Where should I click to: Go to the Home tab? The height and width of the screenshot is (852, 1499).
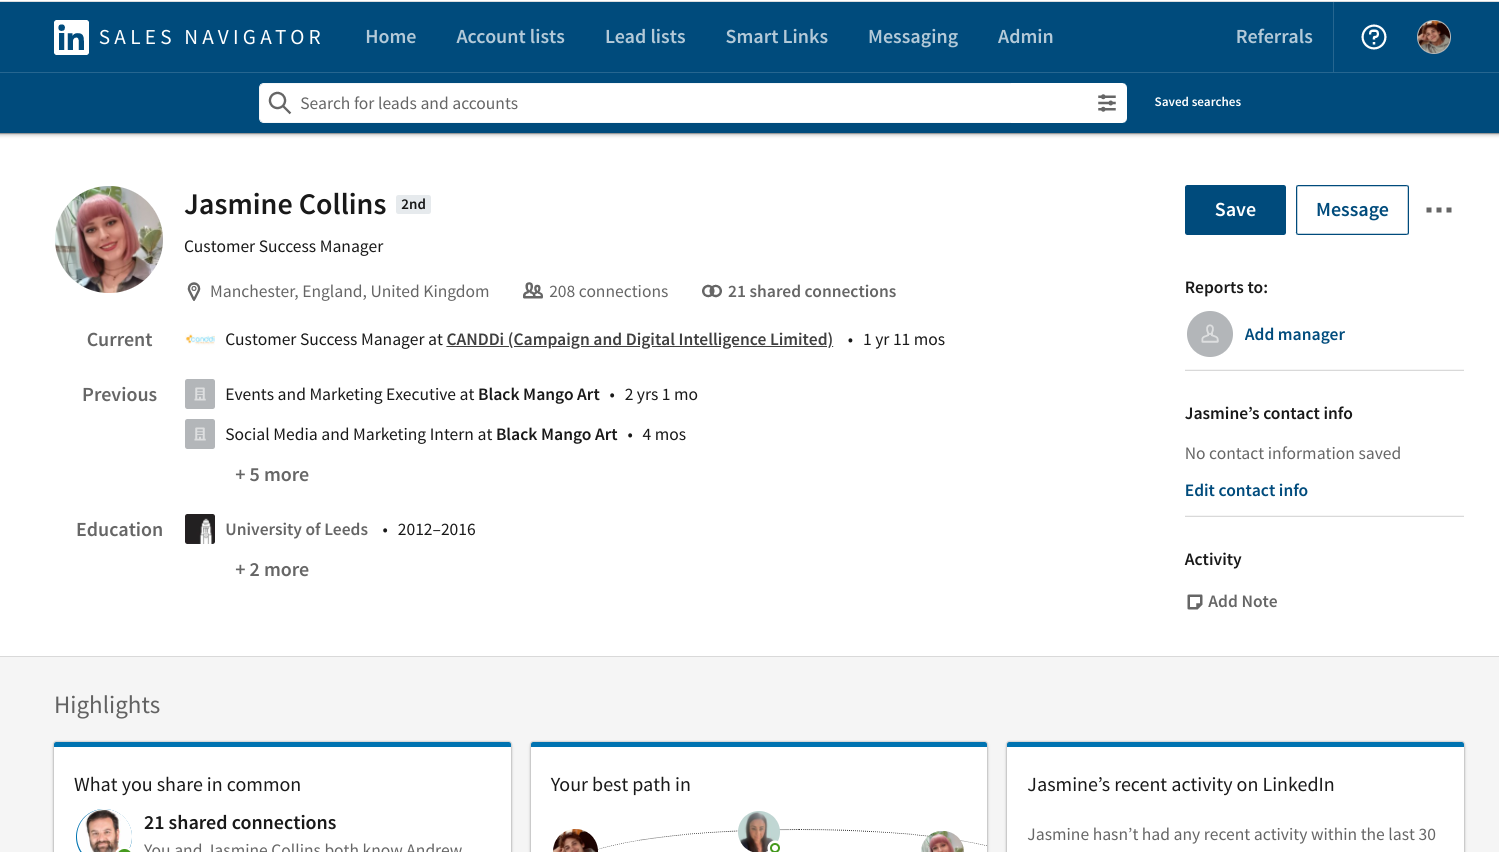pyautogui.click(x=391, y=37)
